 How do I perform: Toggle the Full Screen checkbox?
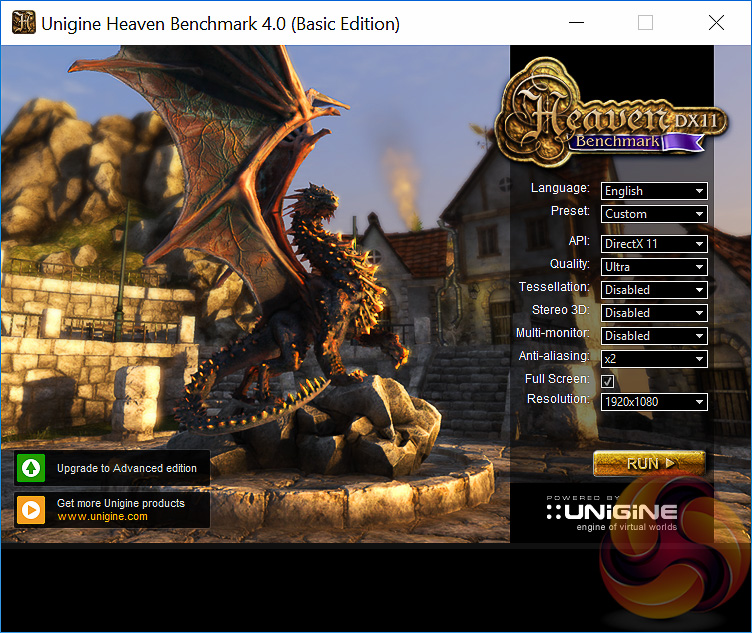tap(608, 381)
